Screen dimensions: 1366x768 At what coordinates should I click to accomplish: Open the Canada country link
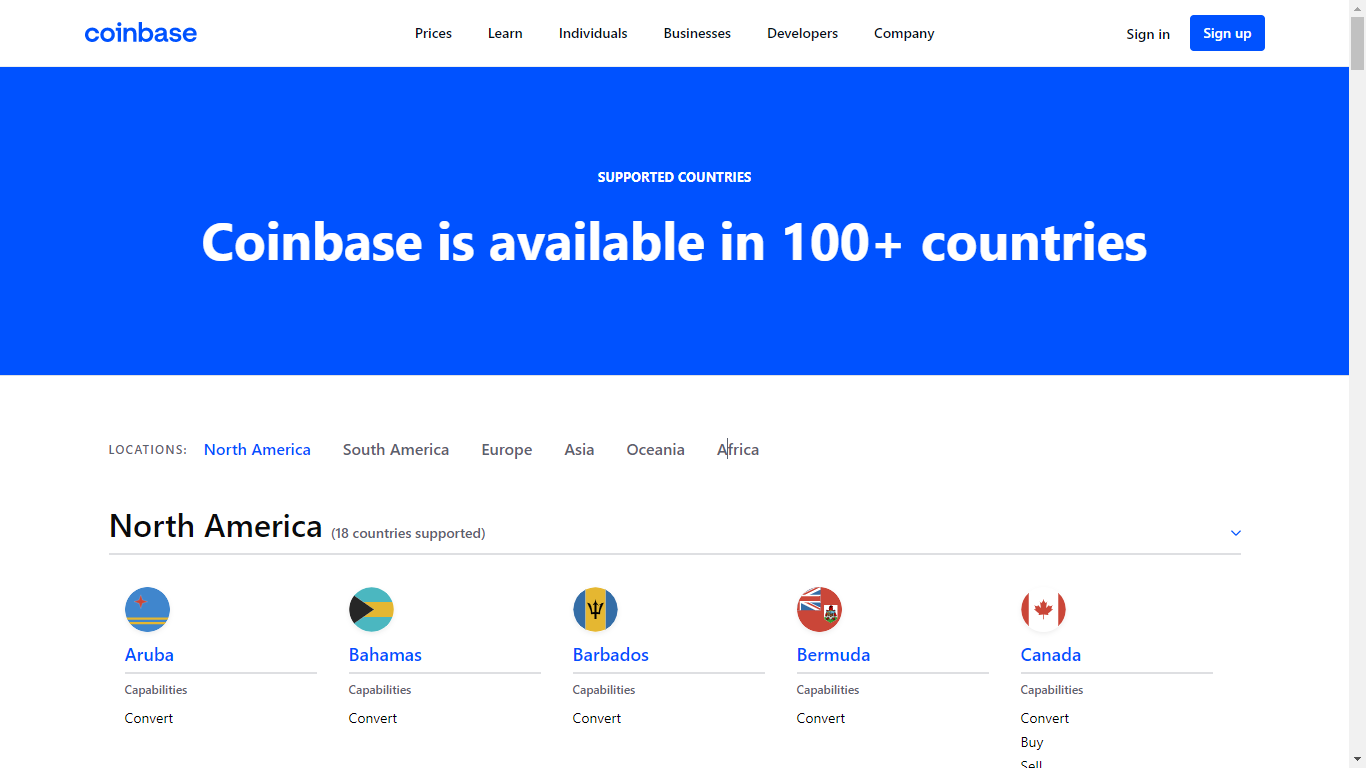(1051, 655)
